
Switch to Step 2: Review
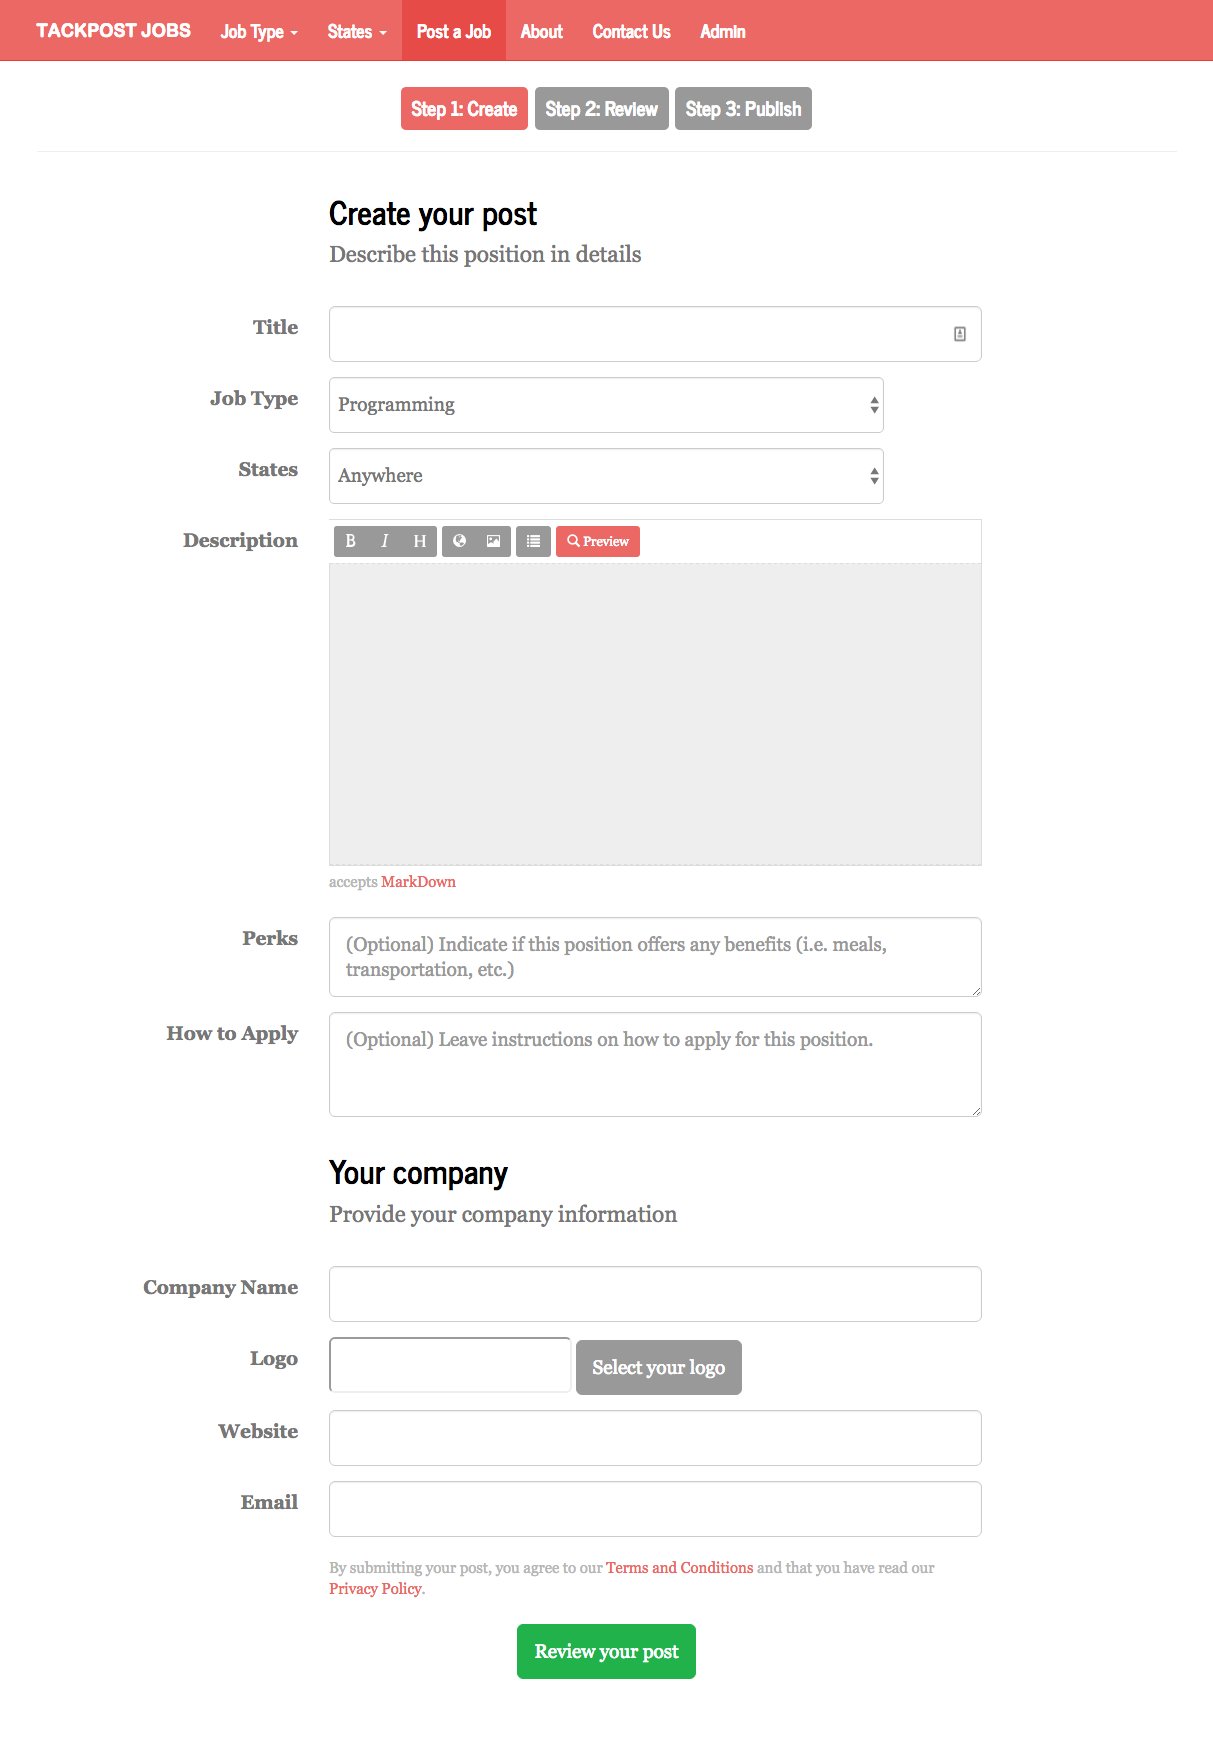click(601, 109)
